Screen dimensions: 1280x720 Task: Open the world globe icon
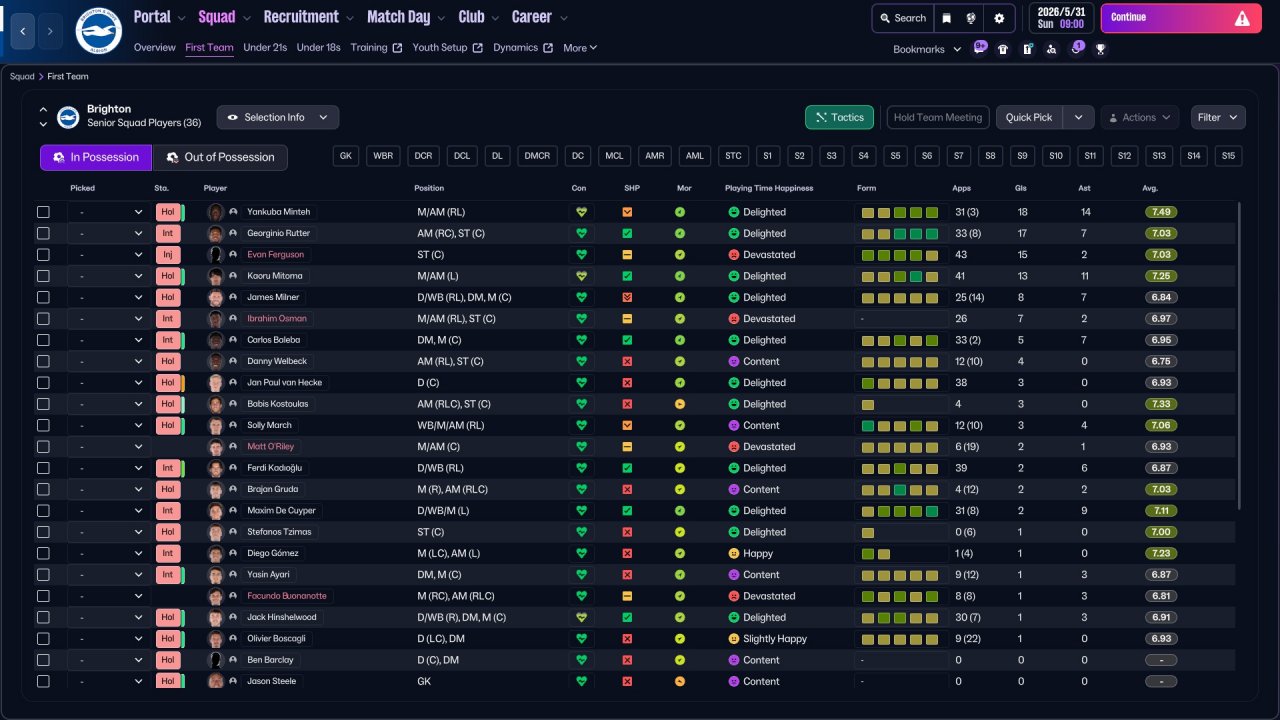971,18
